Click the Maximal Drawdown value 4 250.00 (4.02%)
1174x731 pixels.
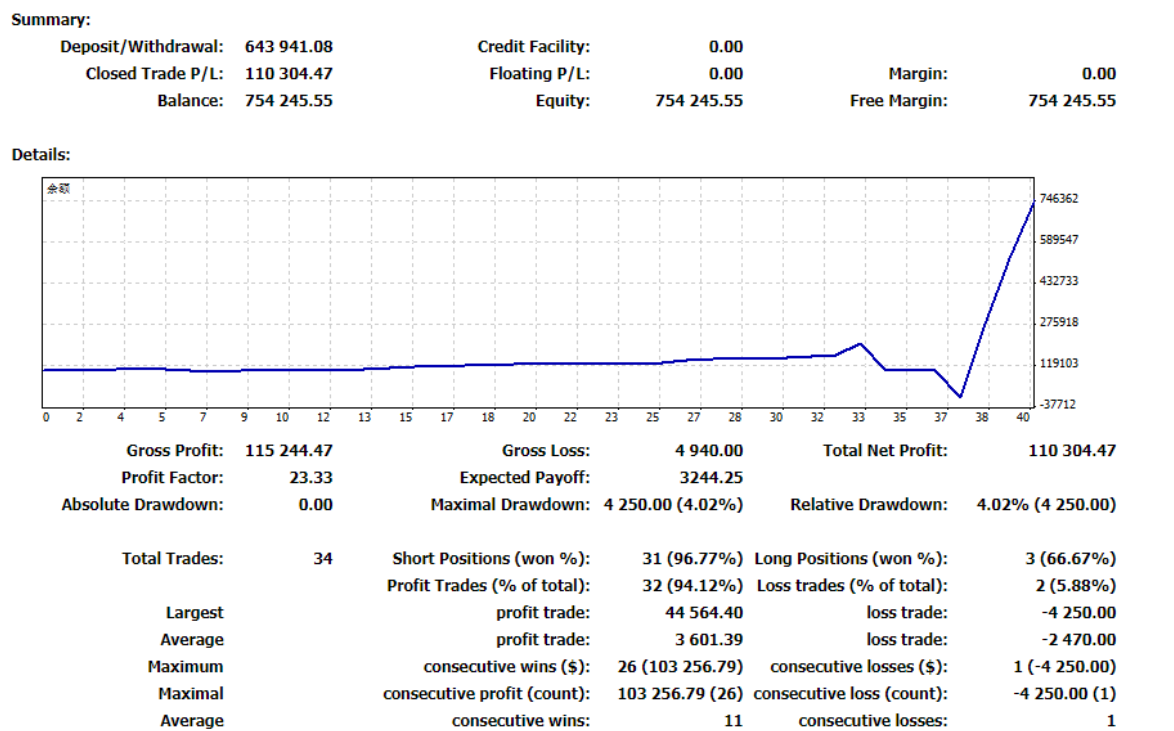click(x=673, y=505)
